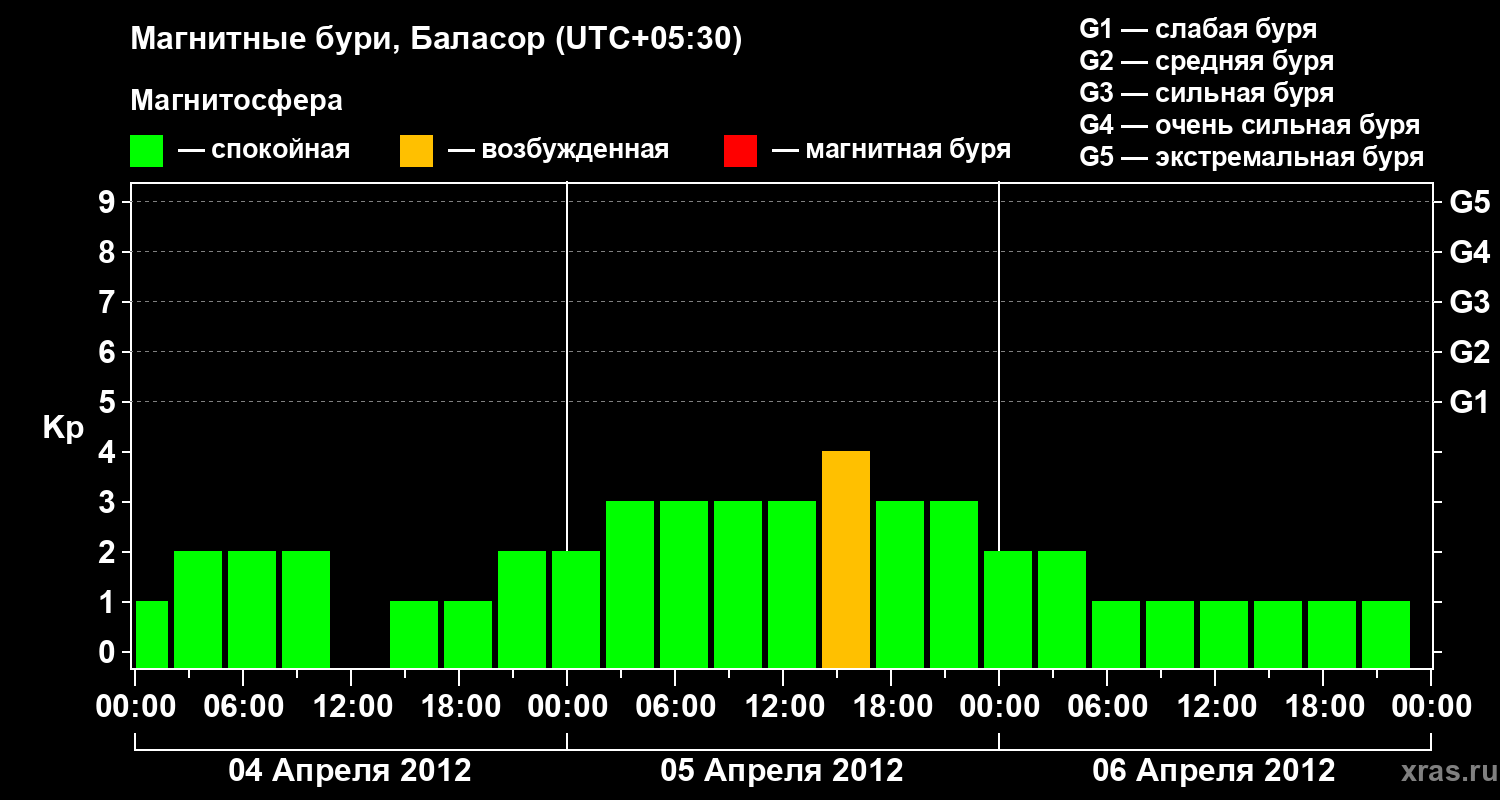Click the 'G3 — сильная буря' legend text
Image resolution: width=1500 pixels, height=800 pixels.
pyautogui.click(x=1207, y=93)
